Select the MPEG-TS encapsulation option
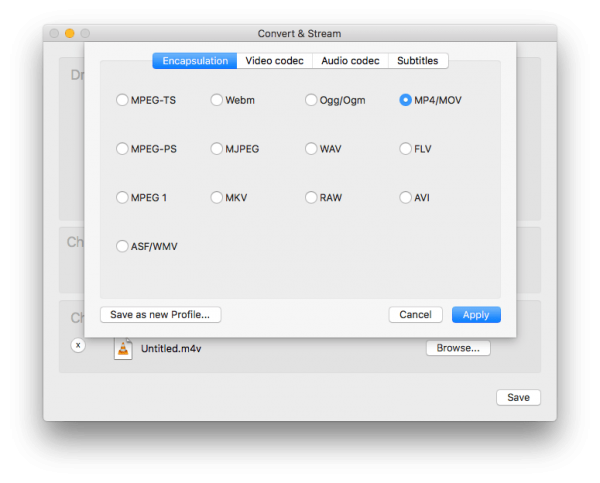Screen dimensions: 600x483 click(x=123, y=100)
